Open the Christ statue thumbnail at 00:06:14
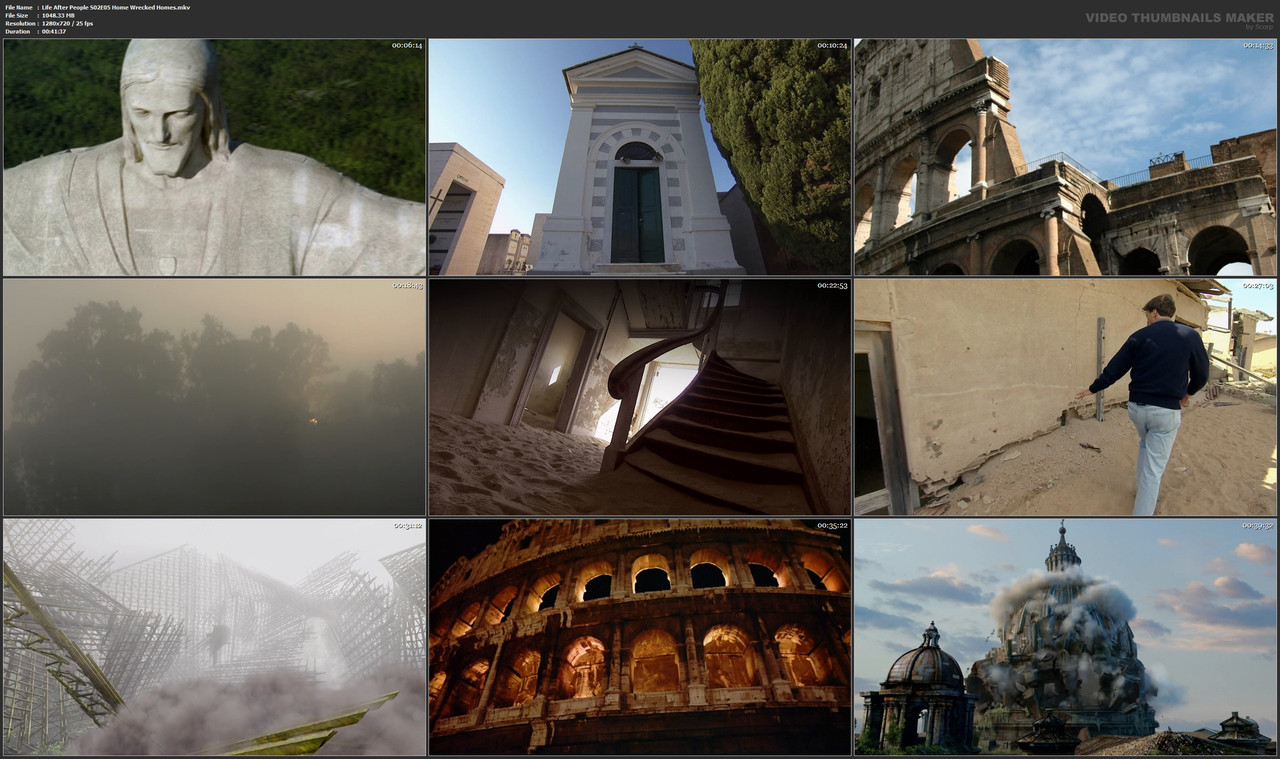 [214, 157]
